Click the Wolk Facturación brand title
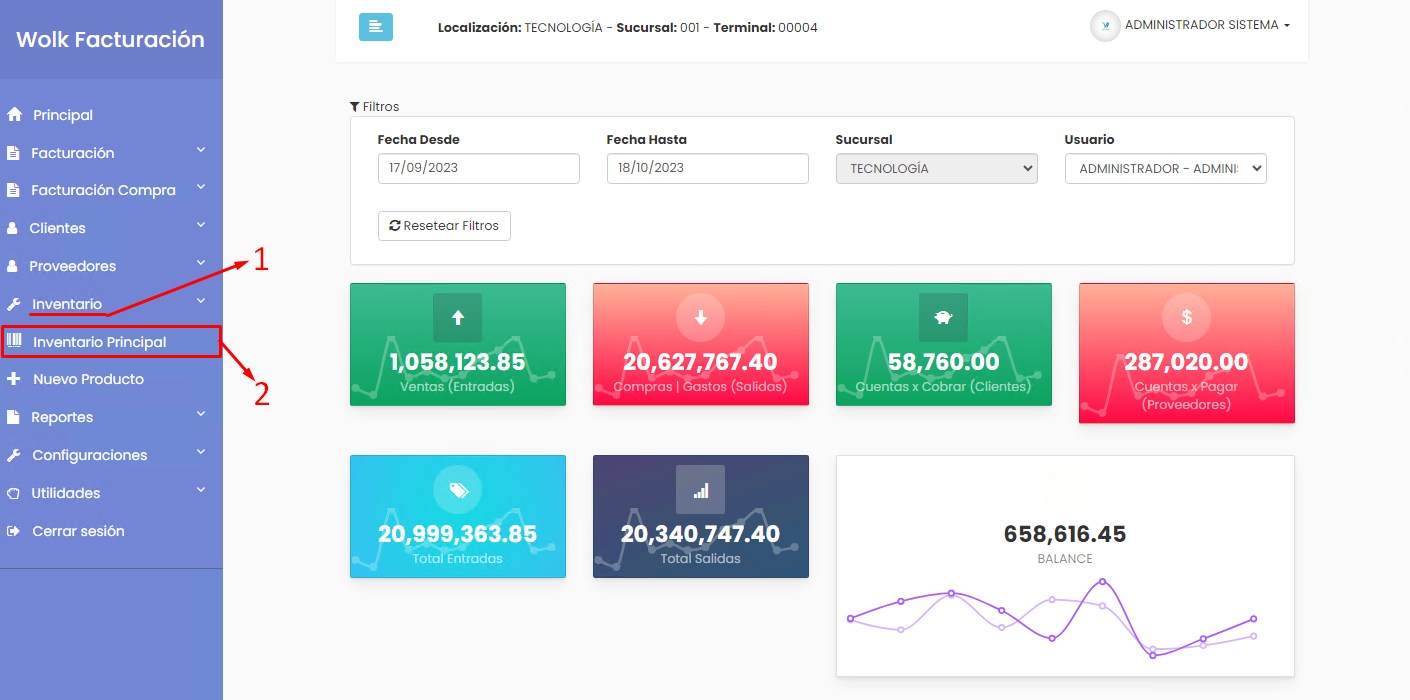This screenshot has height=700, width=1410. click(x=110, y=39)
